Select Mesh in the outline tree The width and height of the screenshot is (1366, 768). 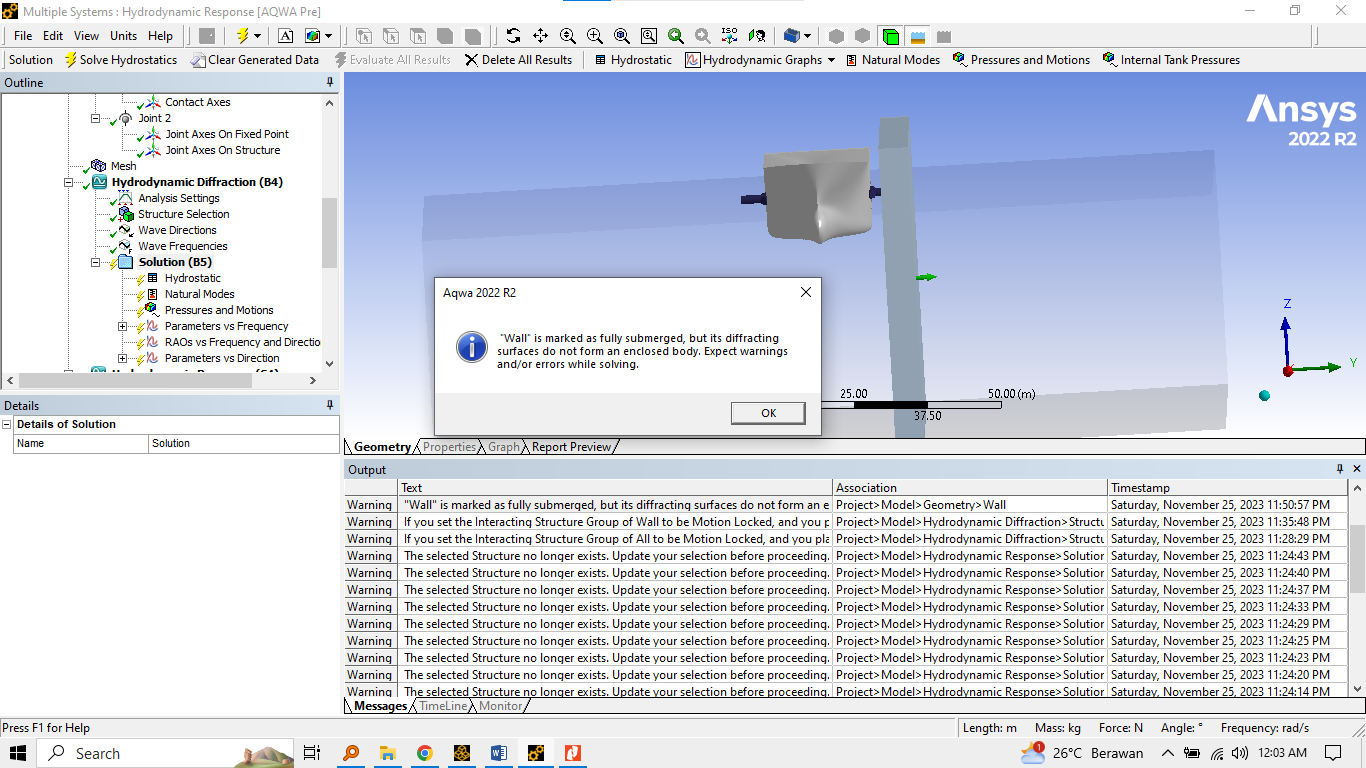click(x=123, y=166)
